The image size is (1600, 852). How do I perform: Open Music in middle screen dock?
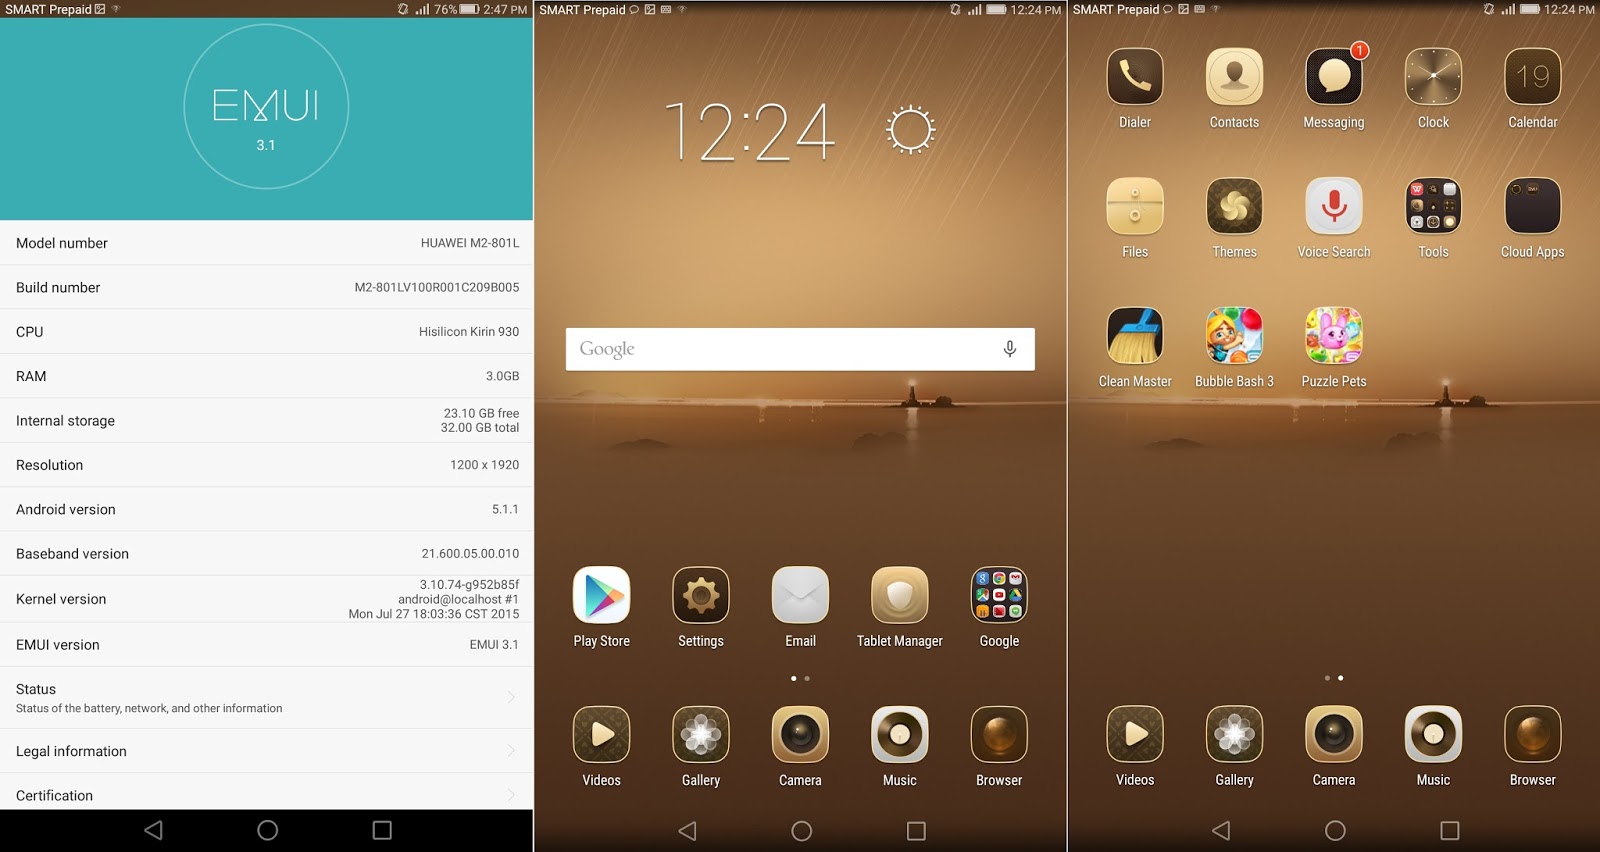point(900,735)
